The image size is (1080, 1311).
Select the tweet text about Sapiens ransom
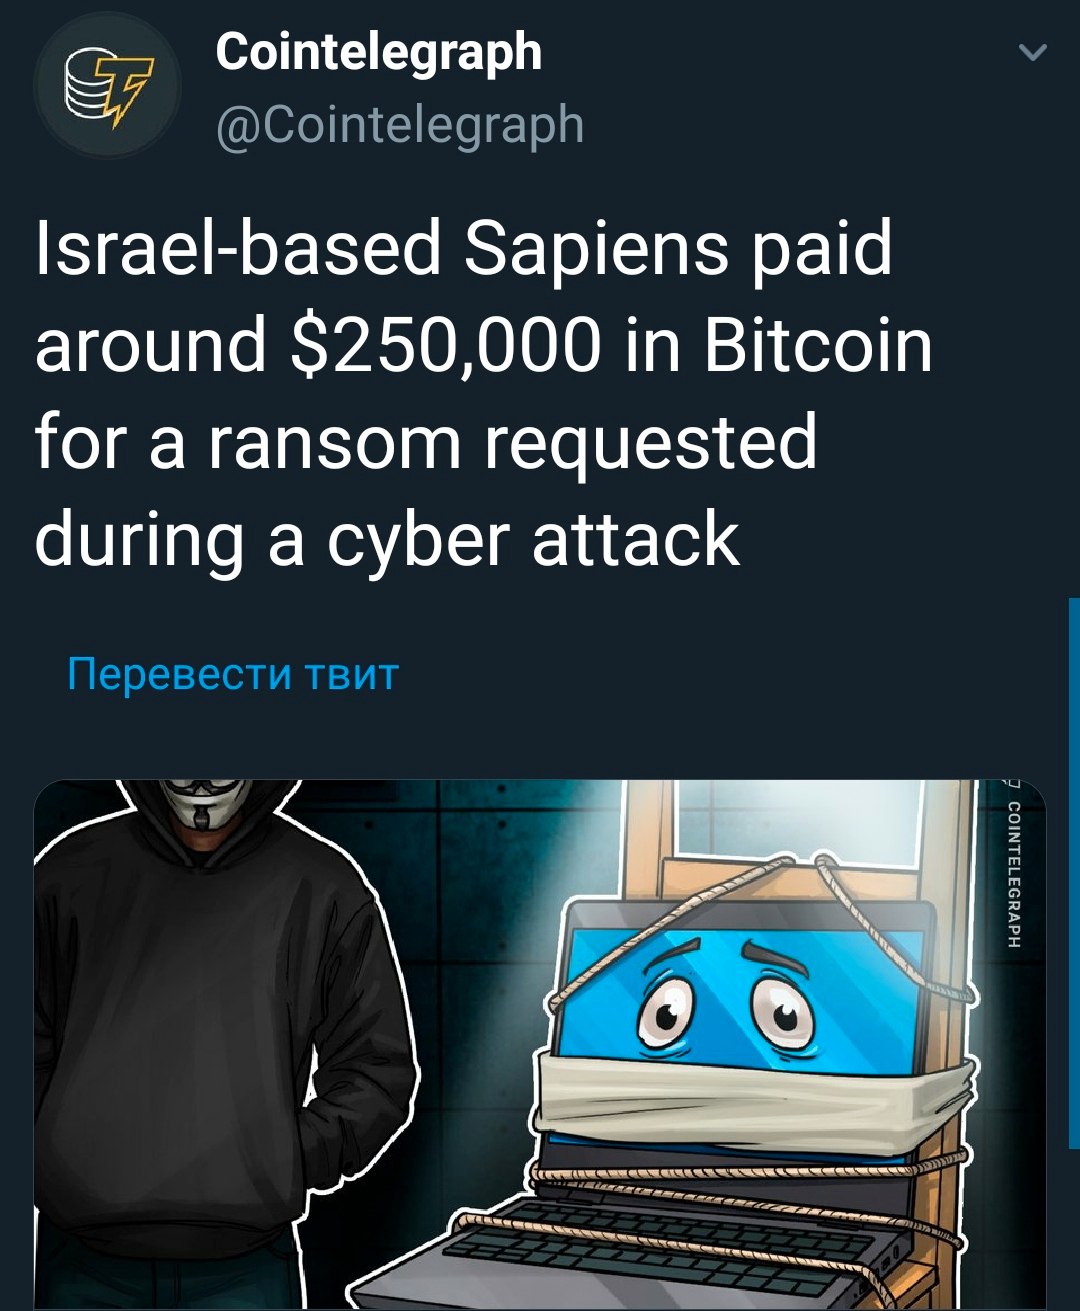pos(484,393)
